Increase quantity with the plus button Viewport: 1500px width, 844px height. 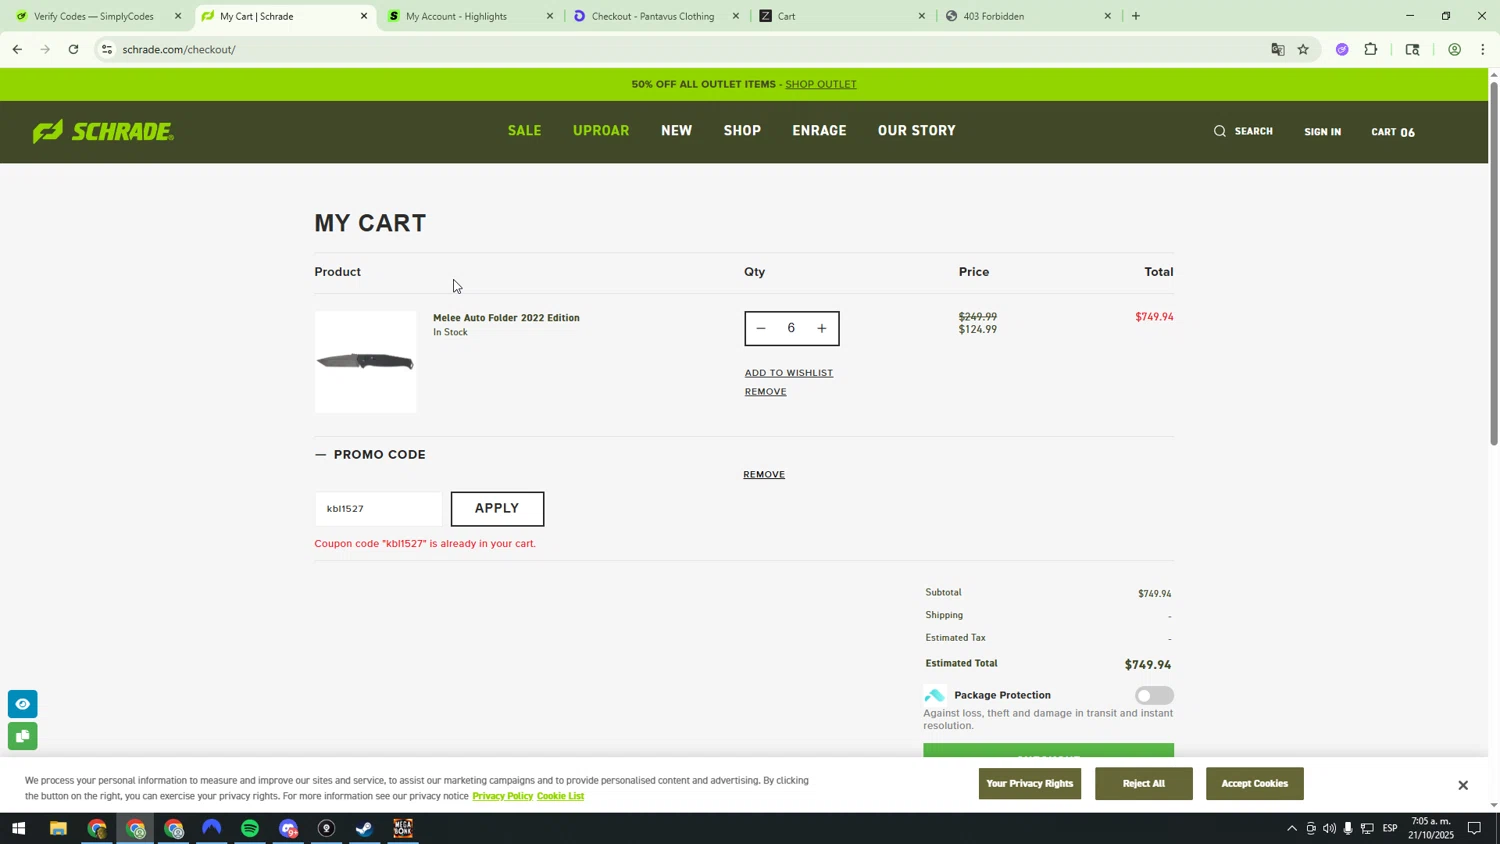(822, 329)
